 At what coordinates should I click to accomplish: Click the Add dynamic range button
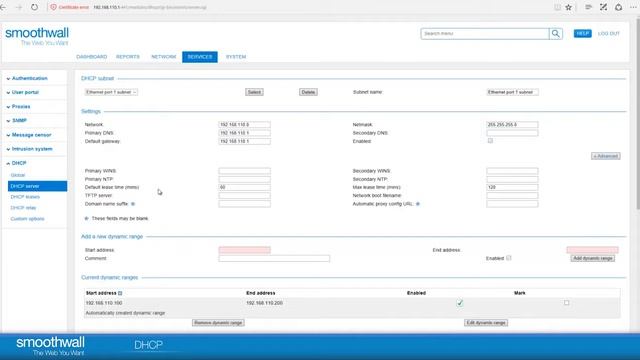point(592,258)
